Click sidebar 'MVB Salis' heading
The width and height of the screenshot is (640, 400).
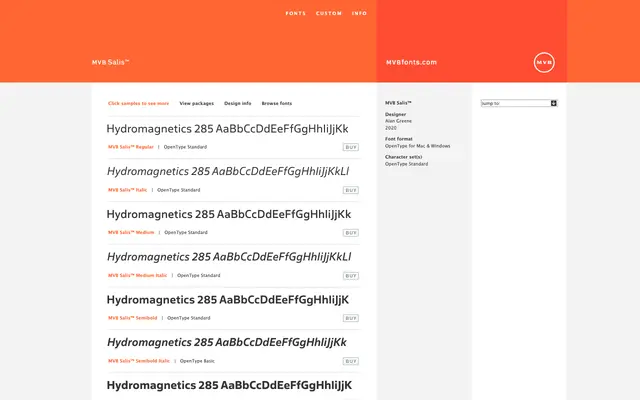pos(398,103)
